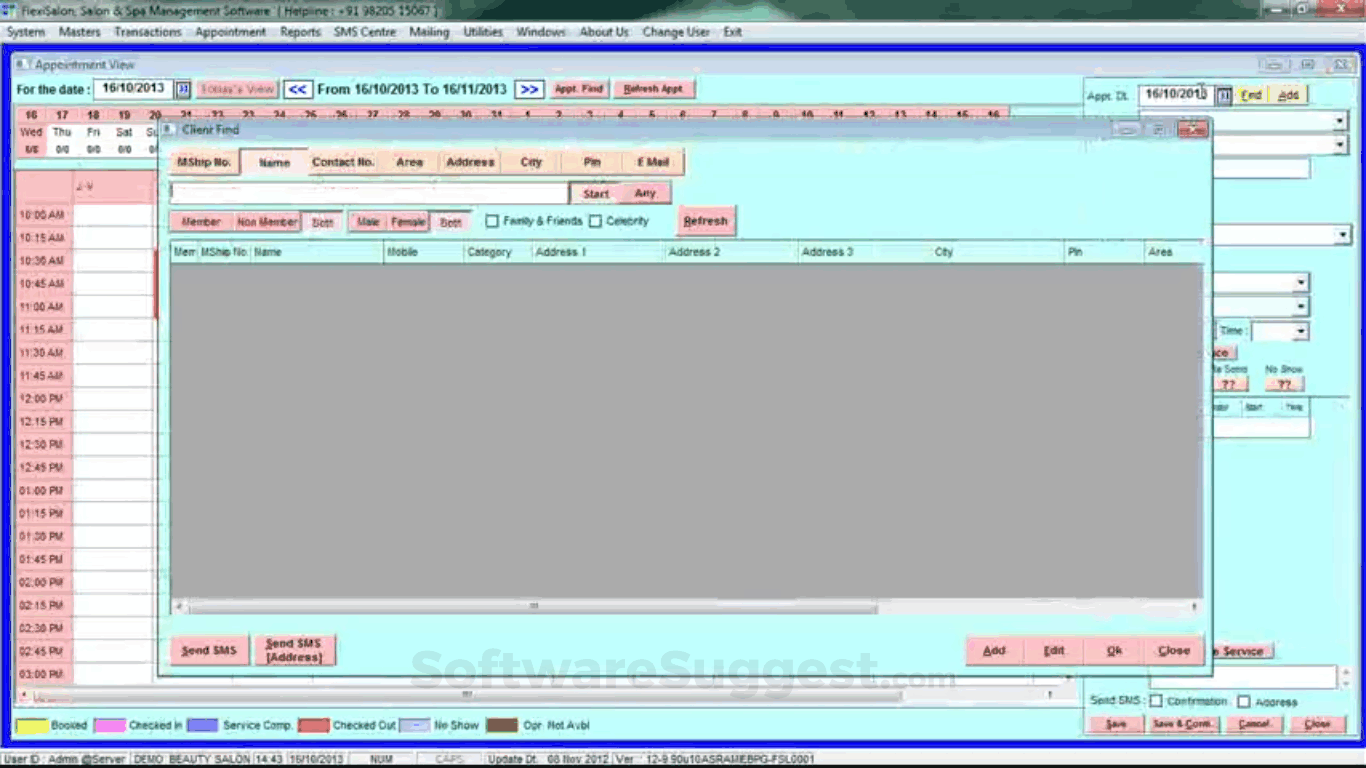This screenshot has height=768, width=1366.
Task: Open calendar icon next to Appt. Dt field
Action: tap(1224, 95)
